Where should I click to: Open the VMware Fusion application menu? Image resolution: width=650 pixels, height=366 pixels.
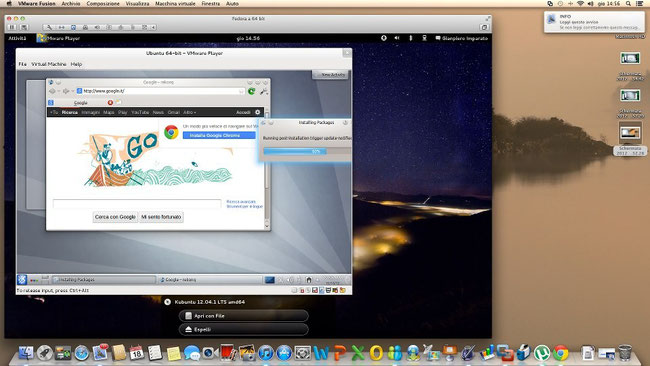(x=36, y=3)
